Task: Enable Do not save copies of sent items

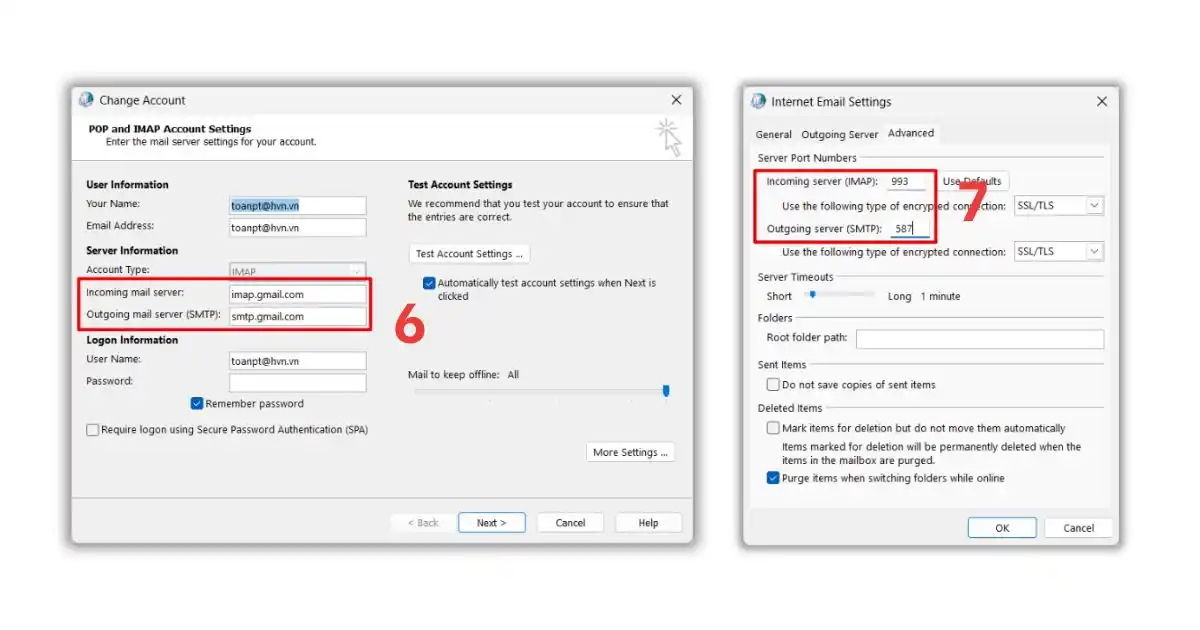Action: (x=773, y=385)
